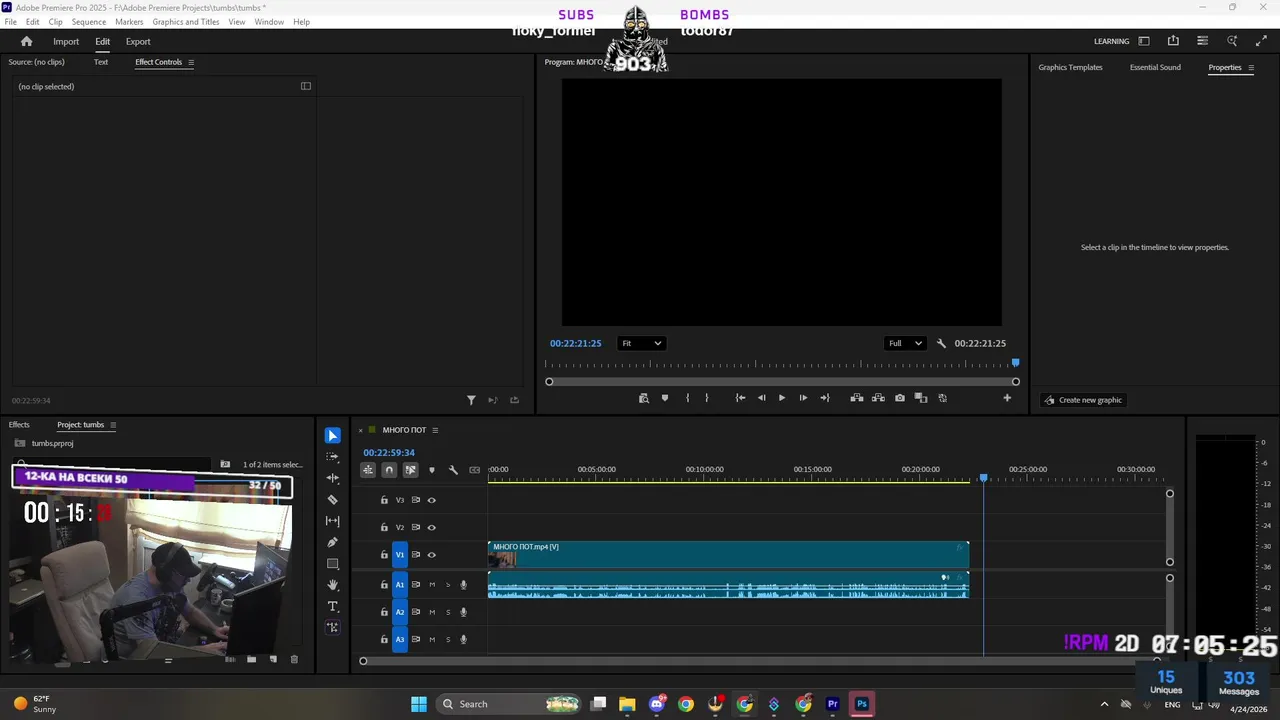Open timeline display settings wrench
This screenshot has height=720, width=1280.
(453, 470)
